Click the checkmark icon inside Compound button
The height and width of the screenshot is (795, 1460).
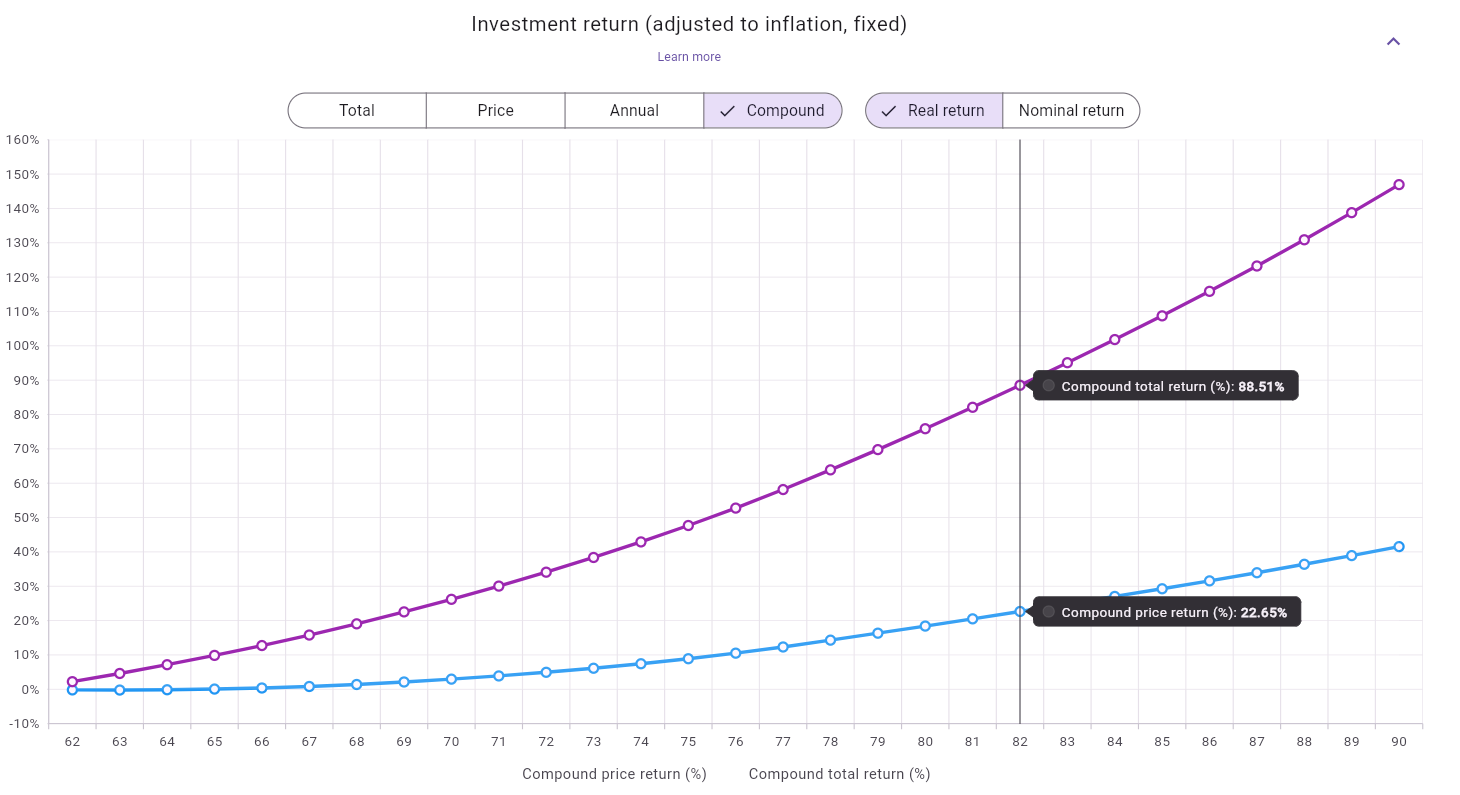(726, 110)
